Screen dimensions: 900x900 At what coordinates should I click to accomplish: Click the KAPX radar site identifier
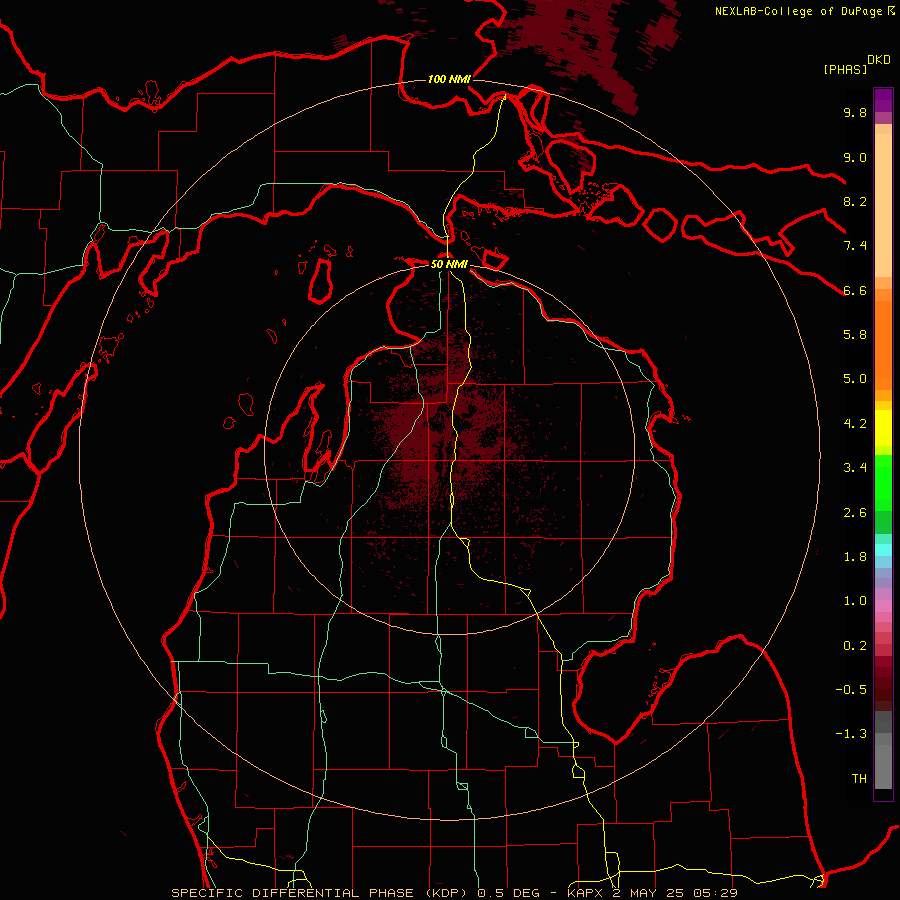click(x=585, y=893)
